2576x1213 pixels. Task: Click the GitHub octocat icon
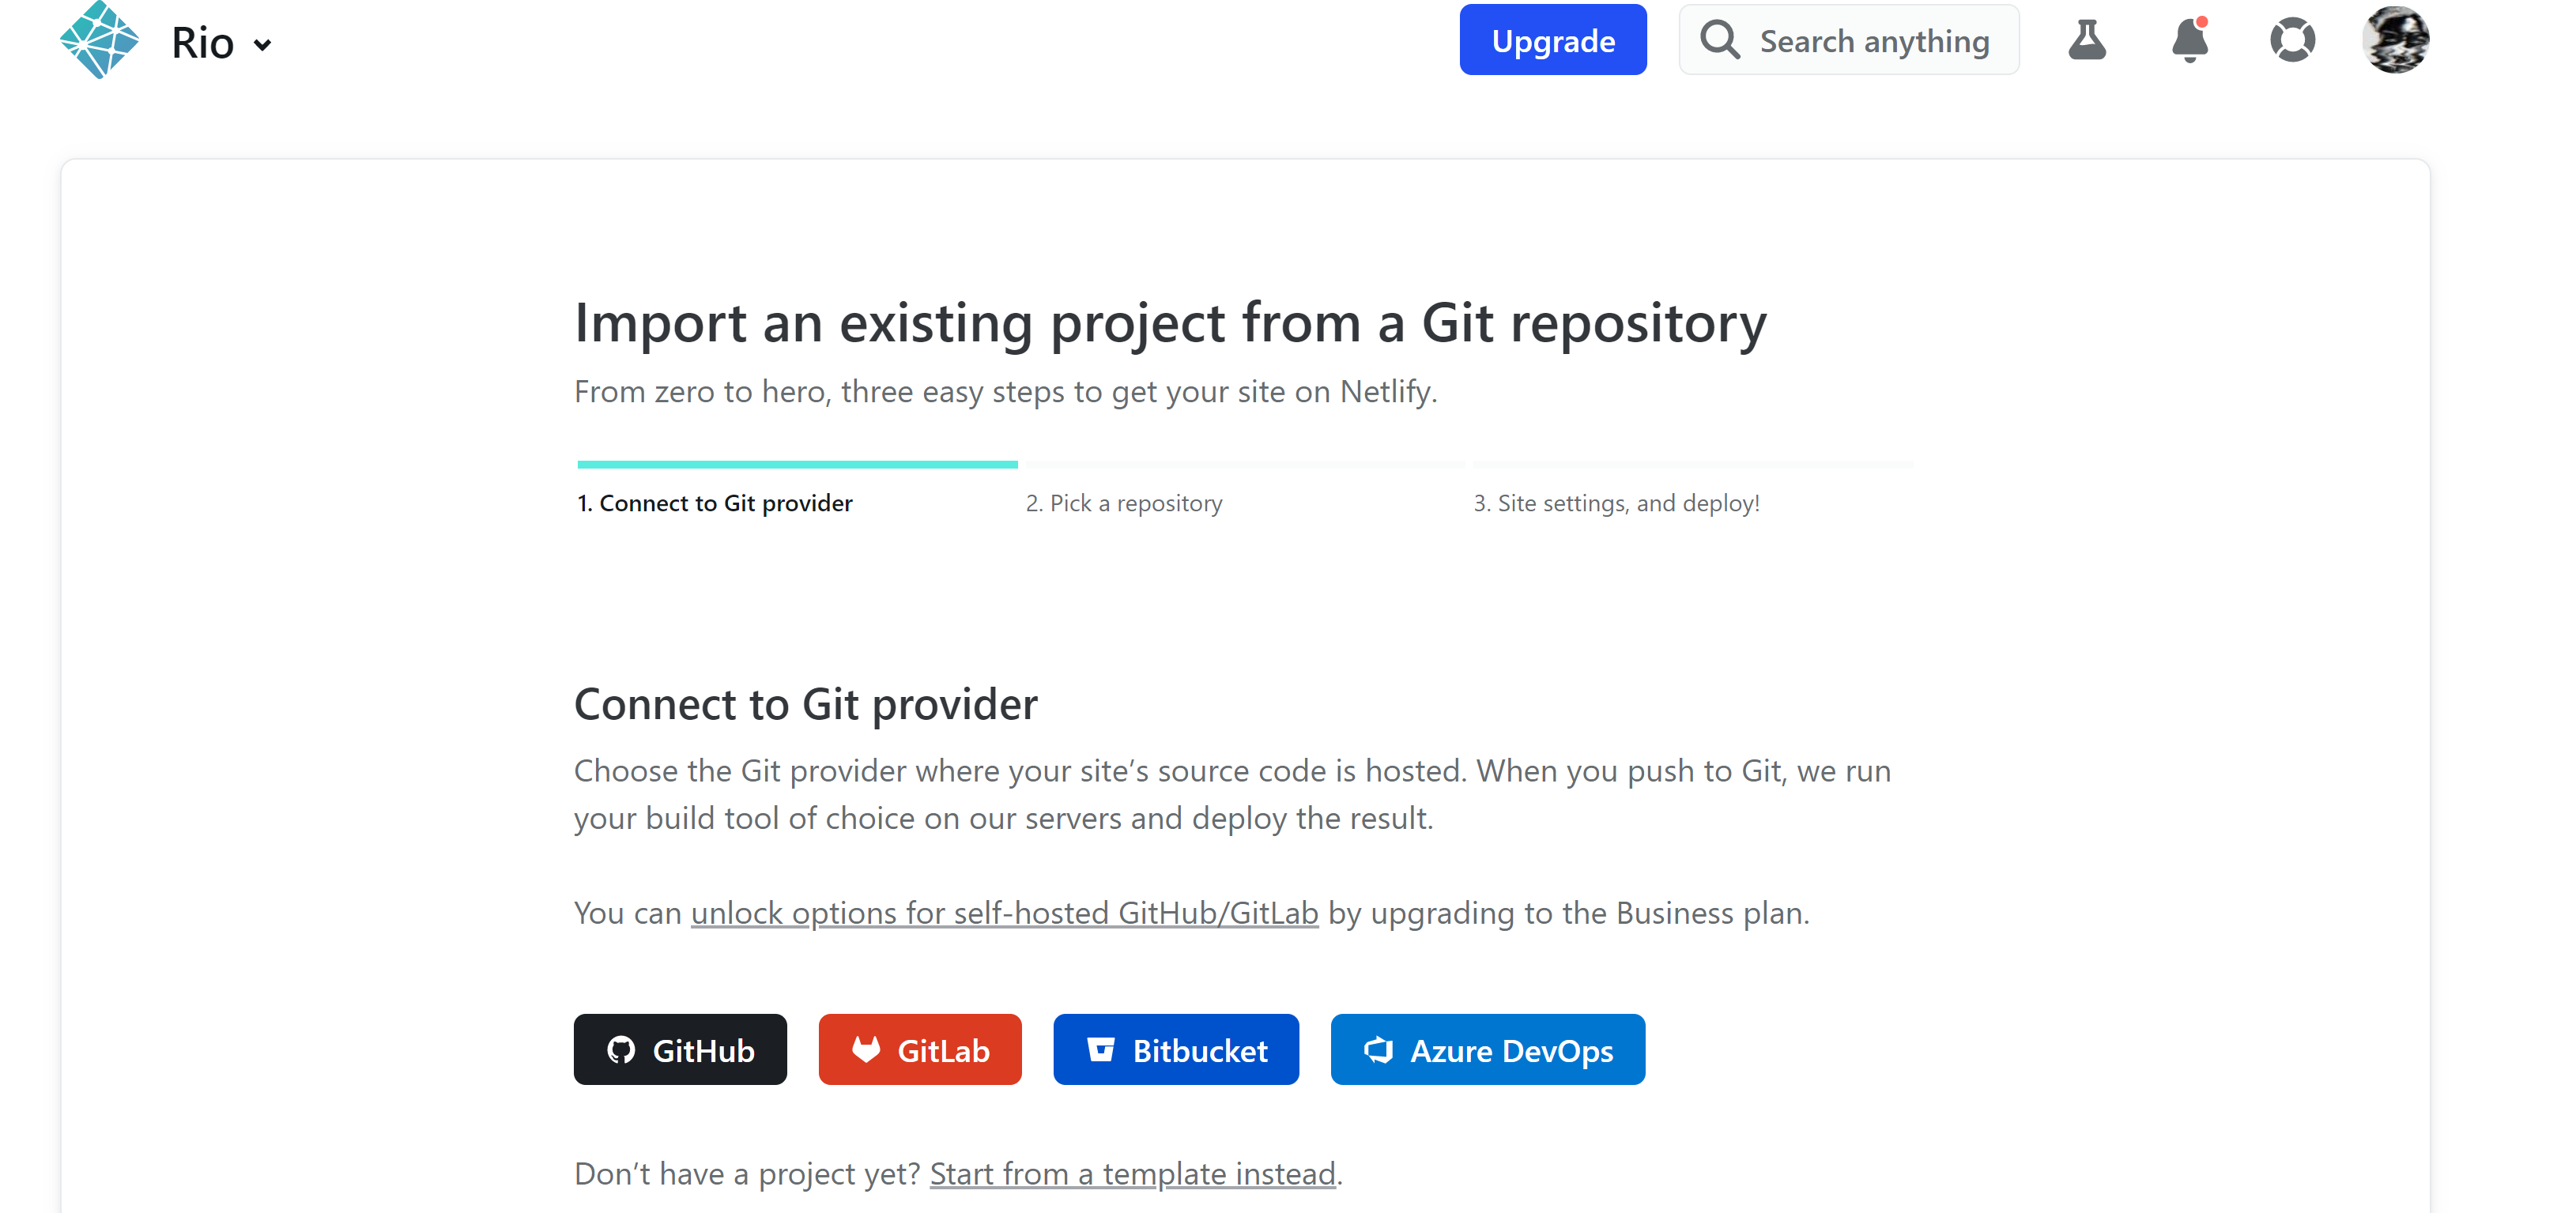point(621,1049)
